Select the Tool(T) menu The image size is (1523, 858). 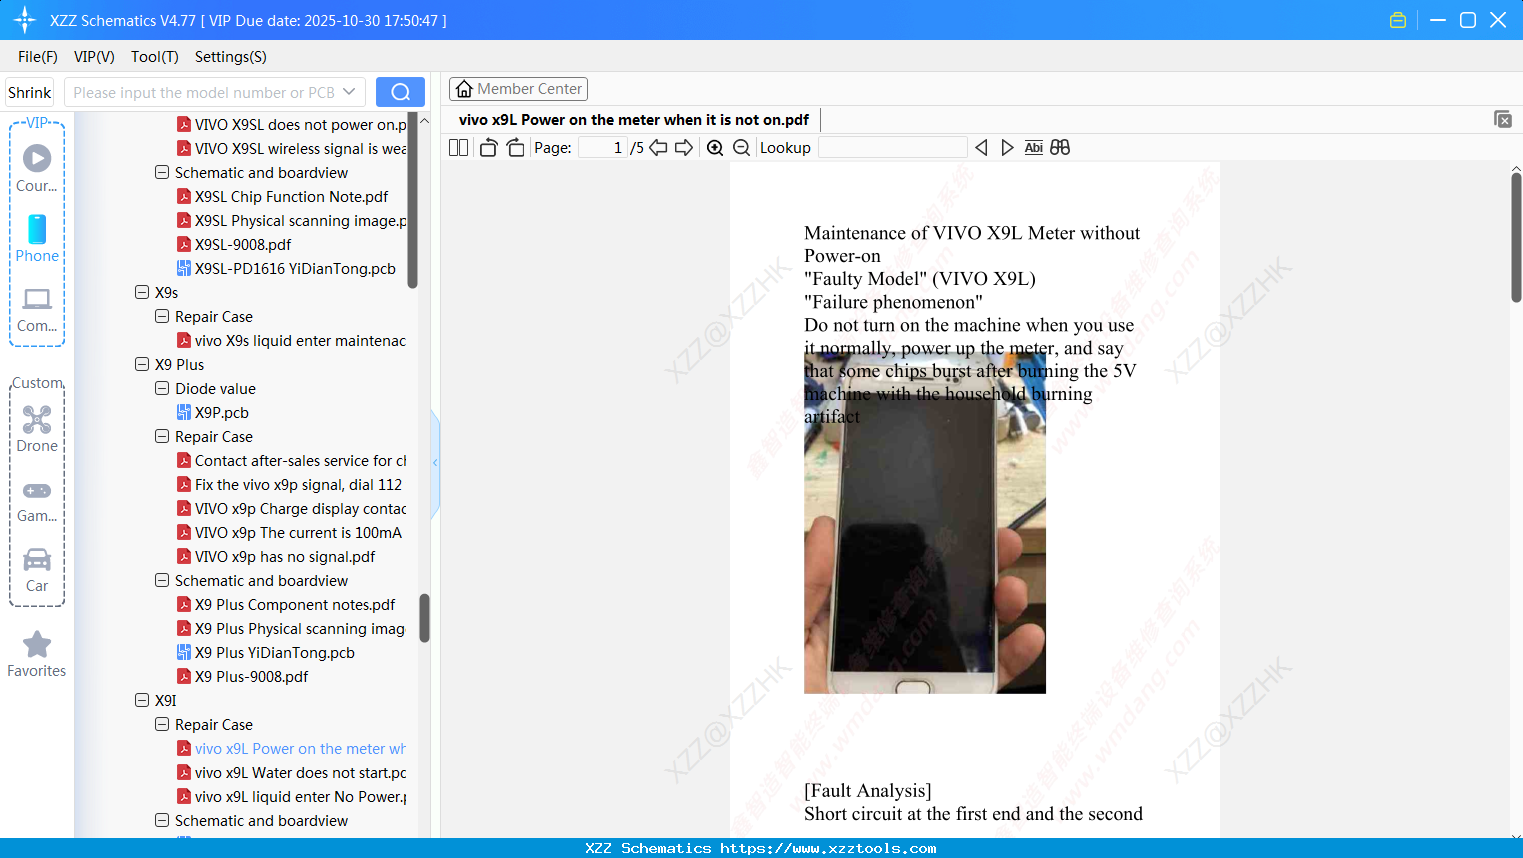click(154, 57)
